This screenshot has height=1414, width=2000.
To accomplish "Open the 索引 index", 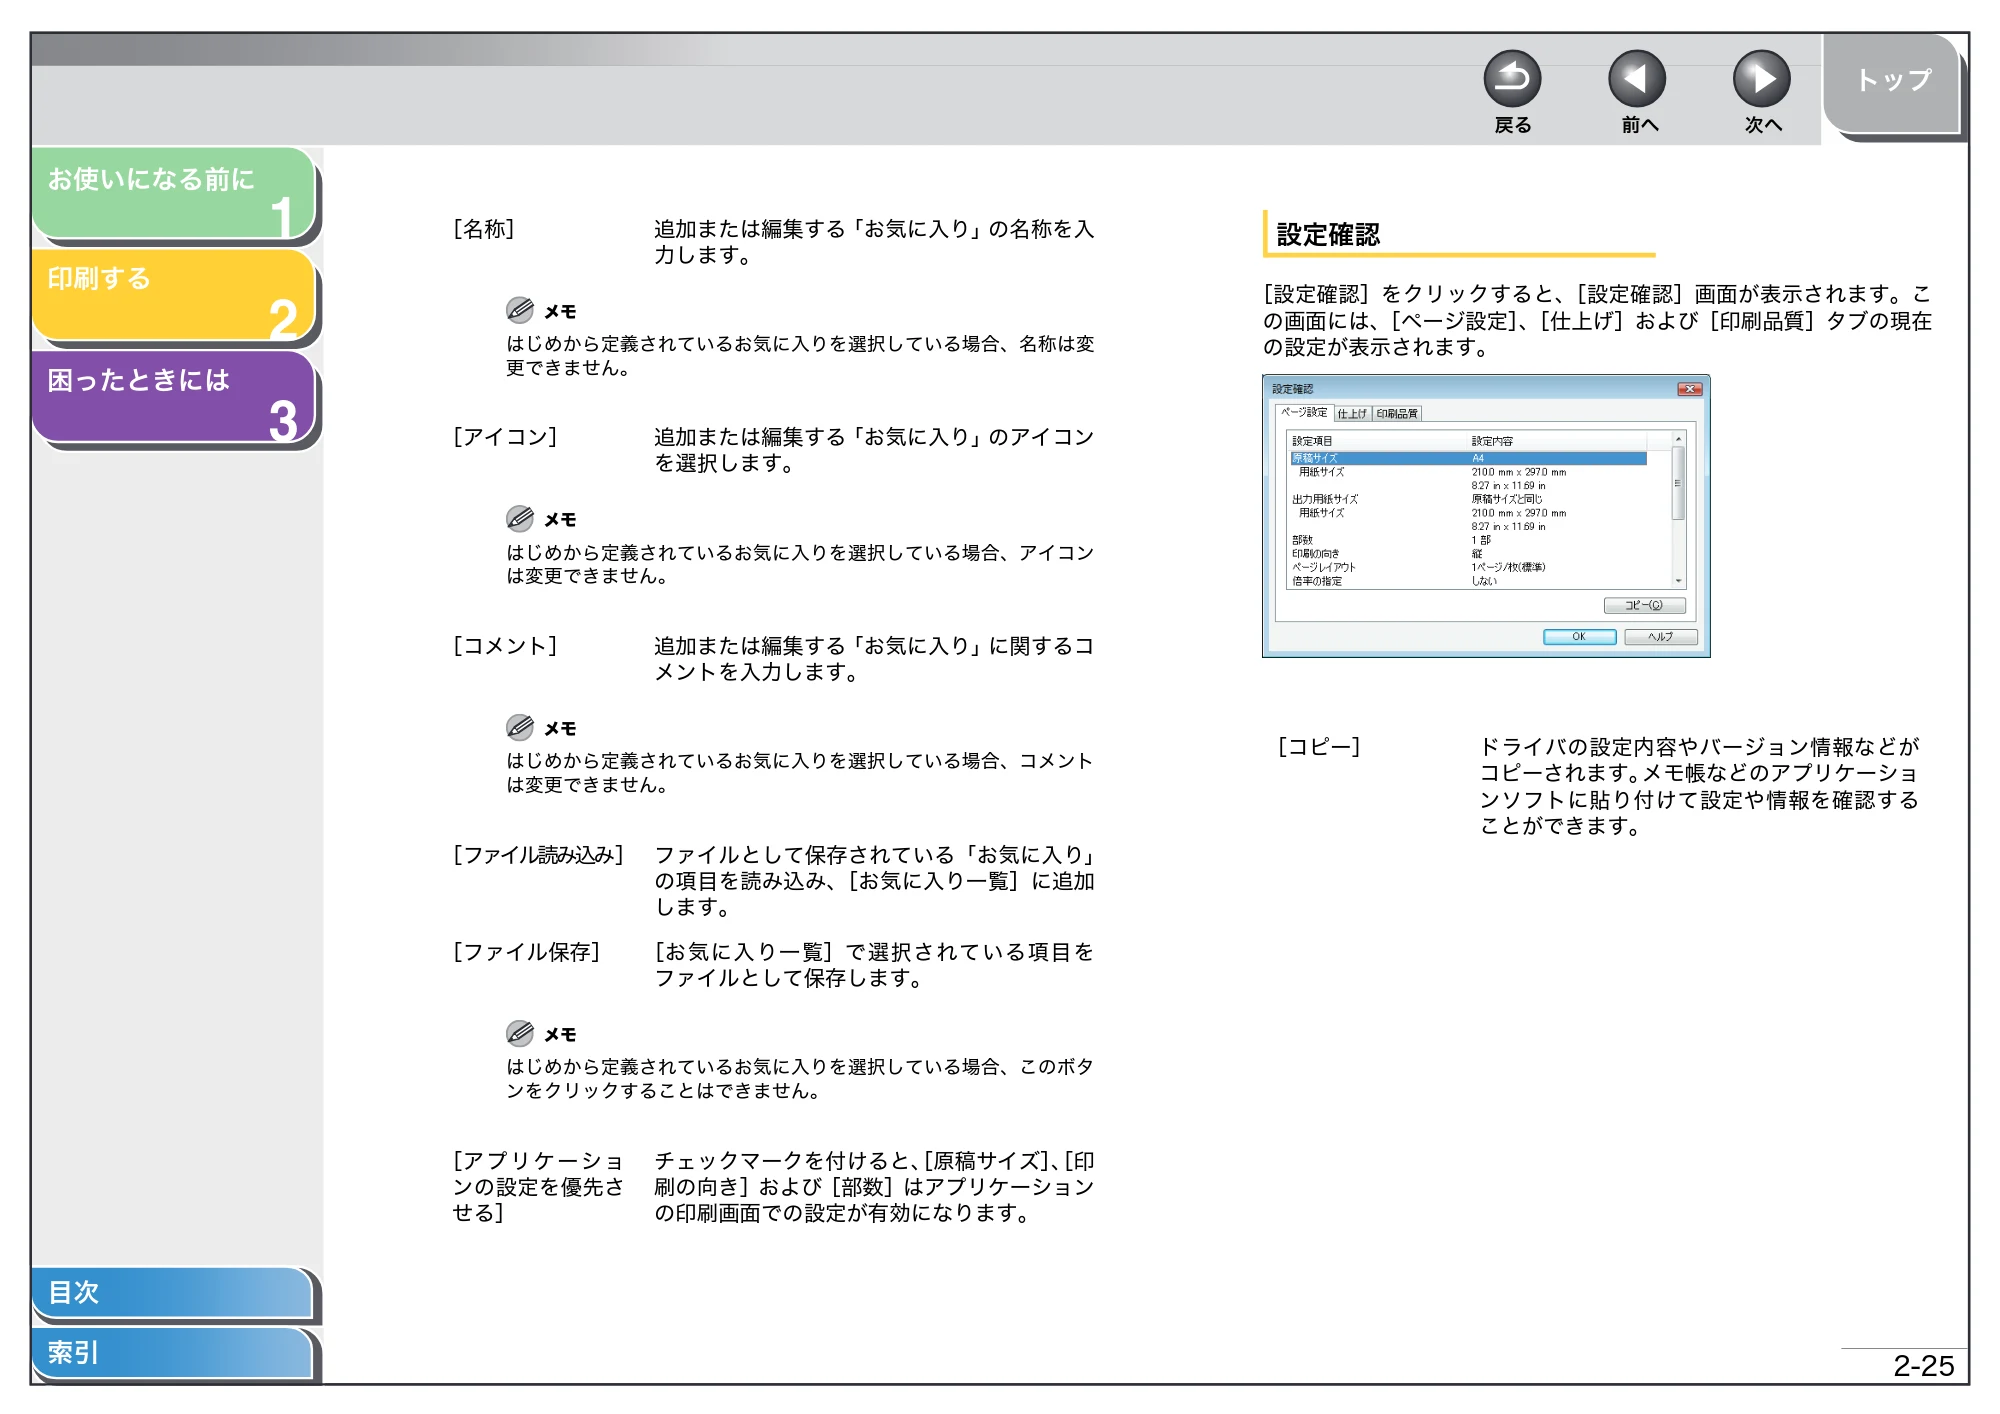I will point(172,1353).
